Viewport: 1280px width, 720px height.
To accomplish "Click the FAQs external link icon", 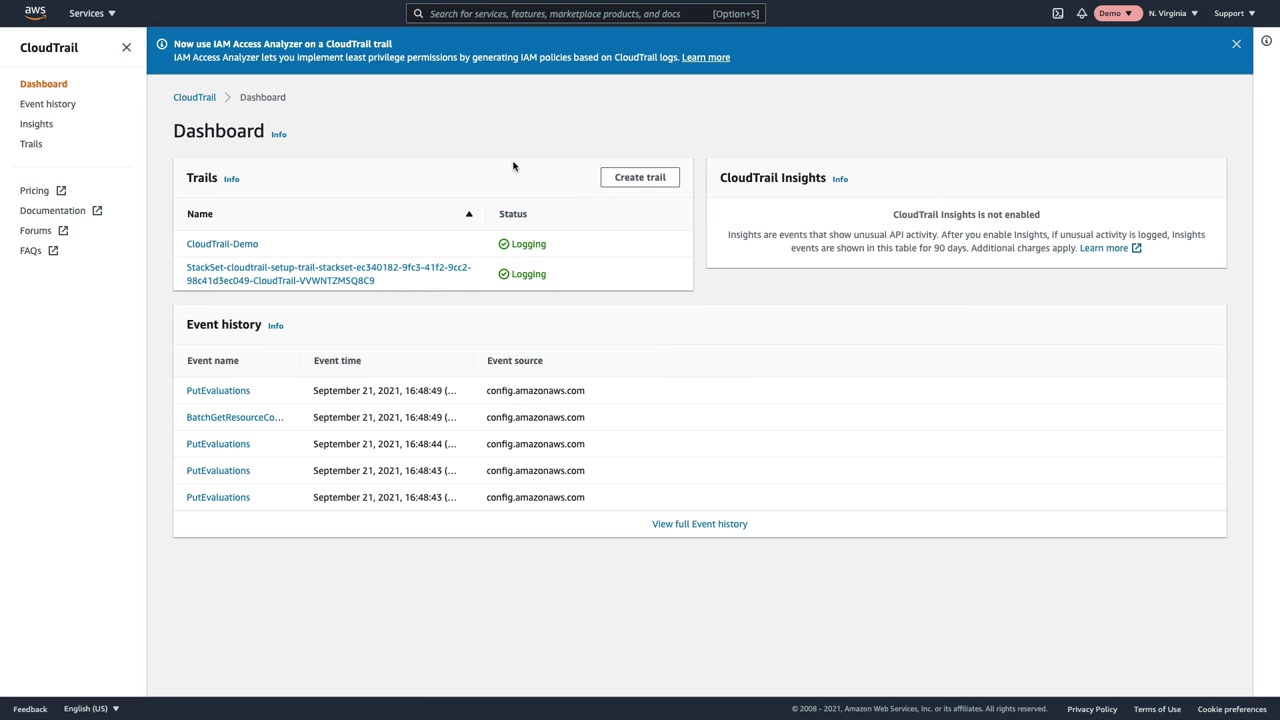I will pyautogui.click(x=53, y=250).
